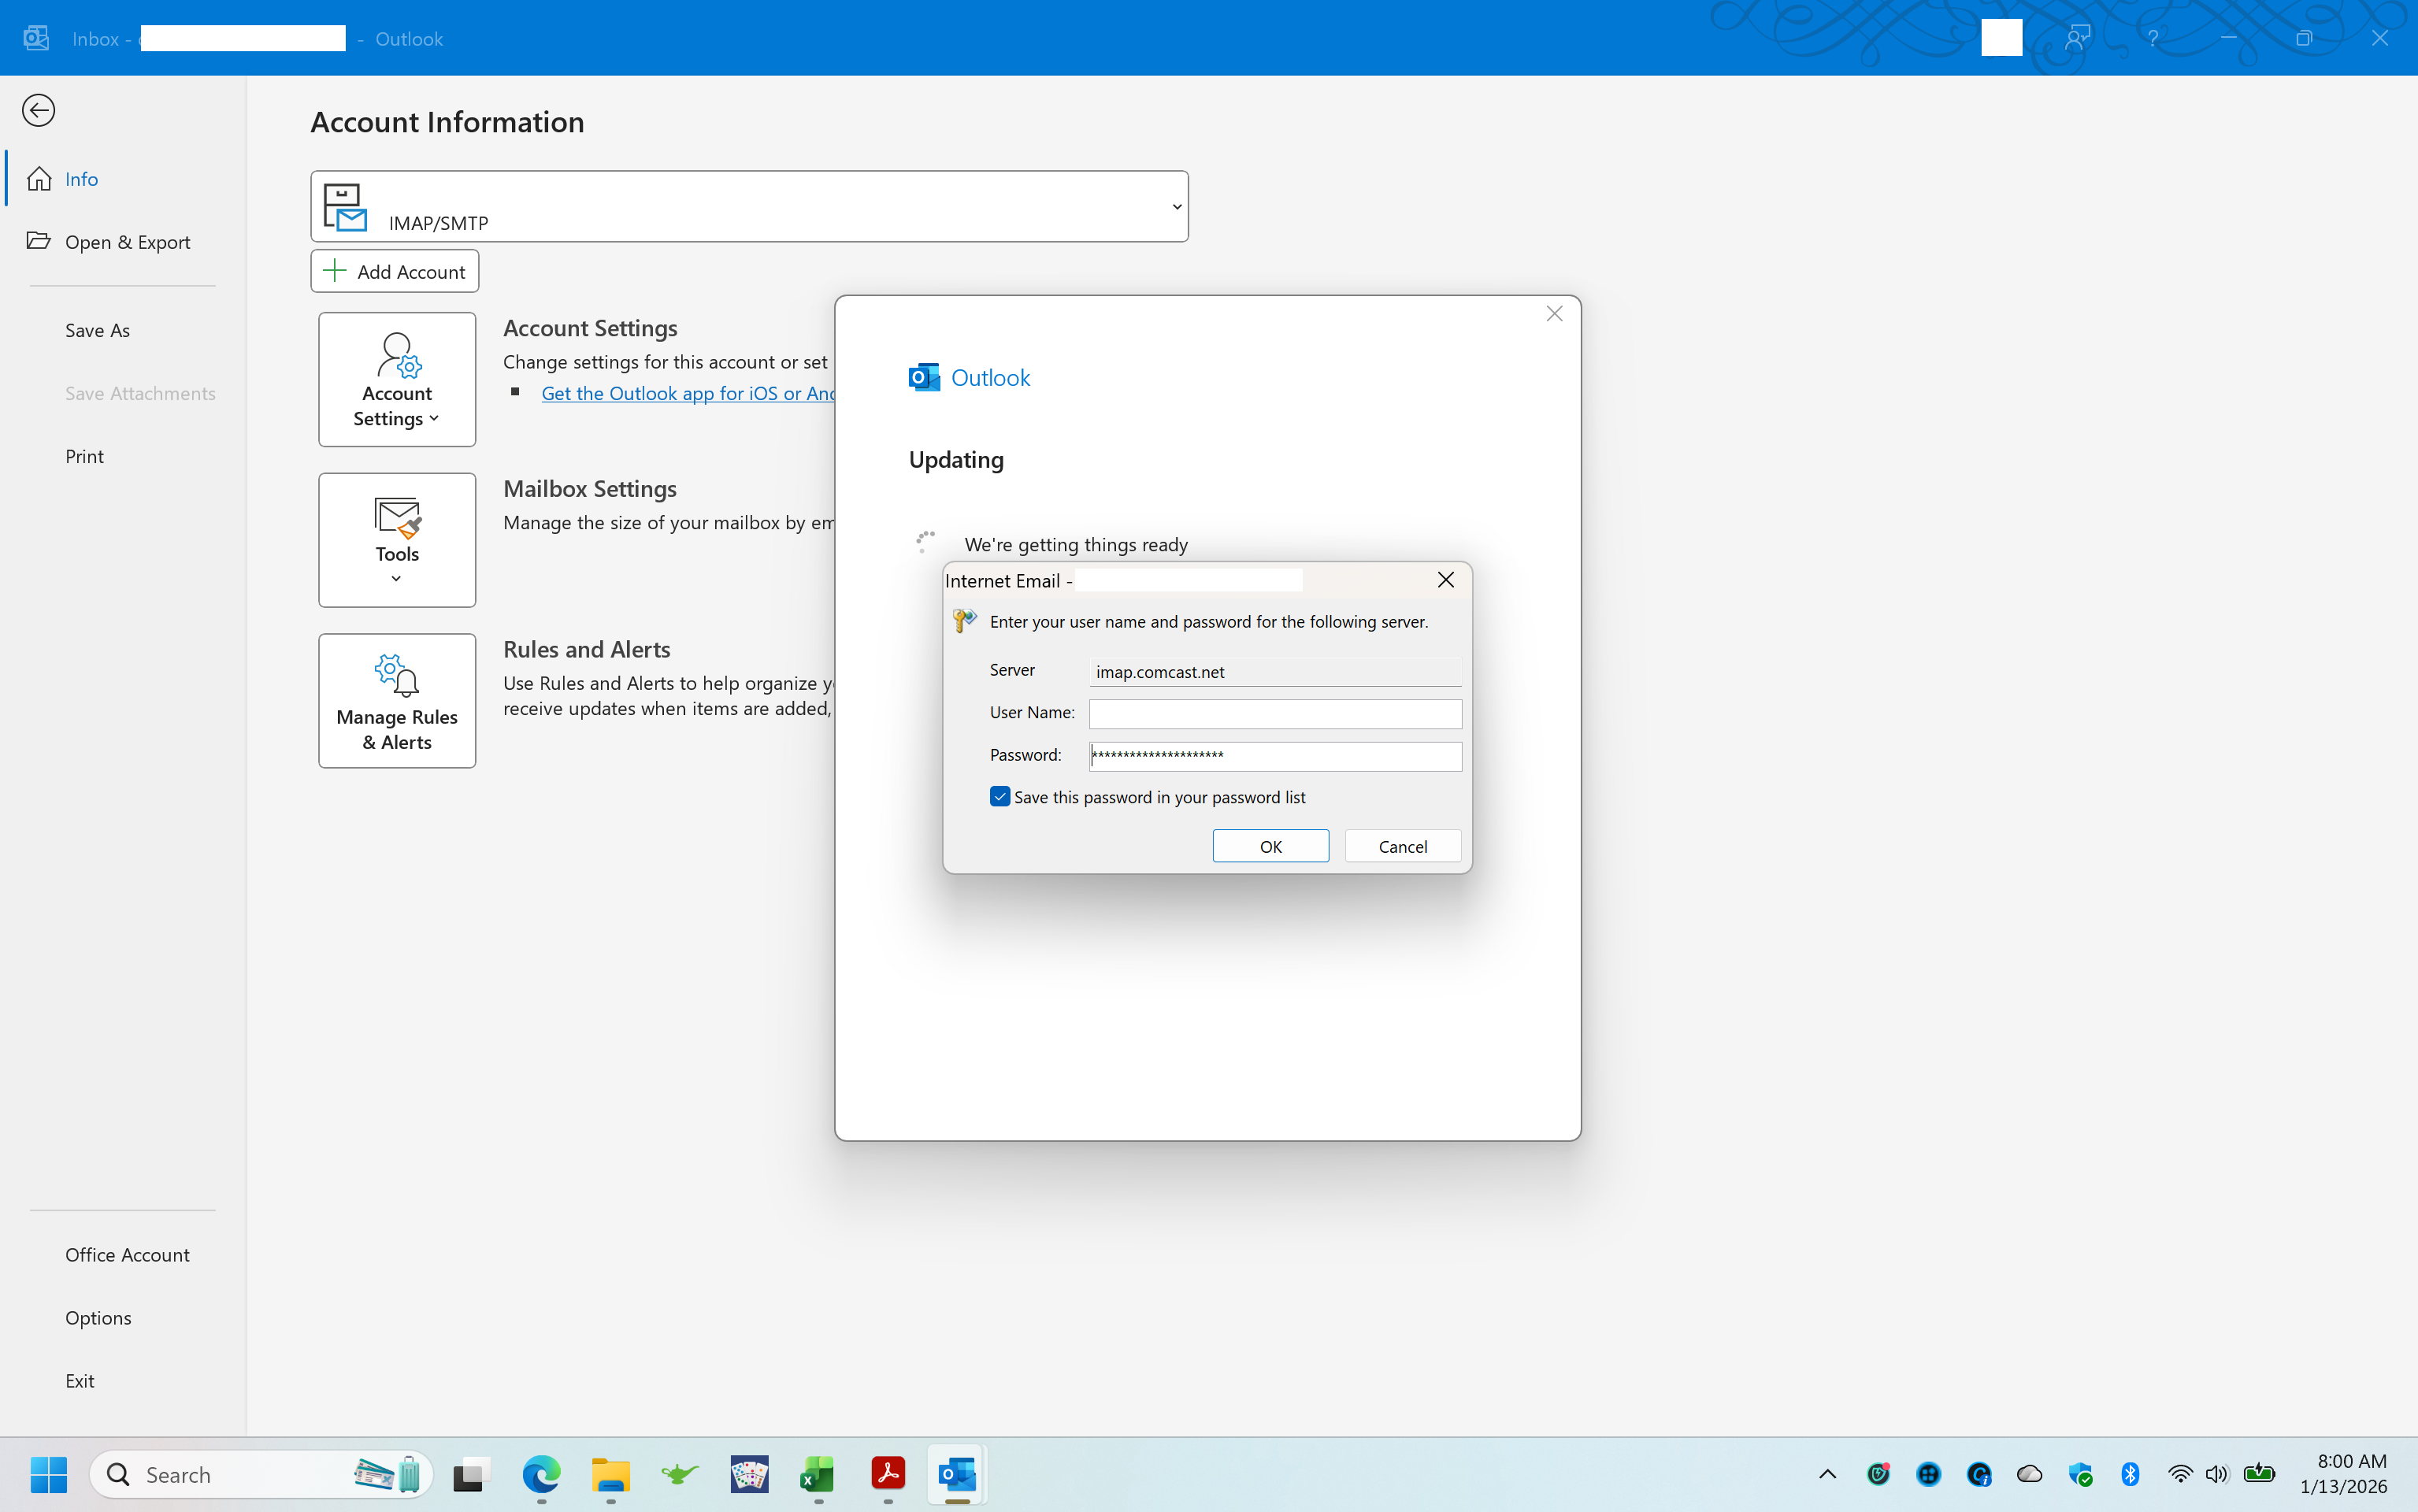Viewport: 2418px width, 1512px height.
Task: Open the green genie lamp taskbar app
Action: 679,1474
